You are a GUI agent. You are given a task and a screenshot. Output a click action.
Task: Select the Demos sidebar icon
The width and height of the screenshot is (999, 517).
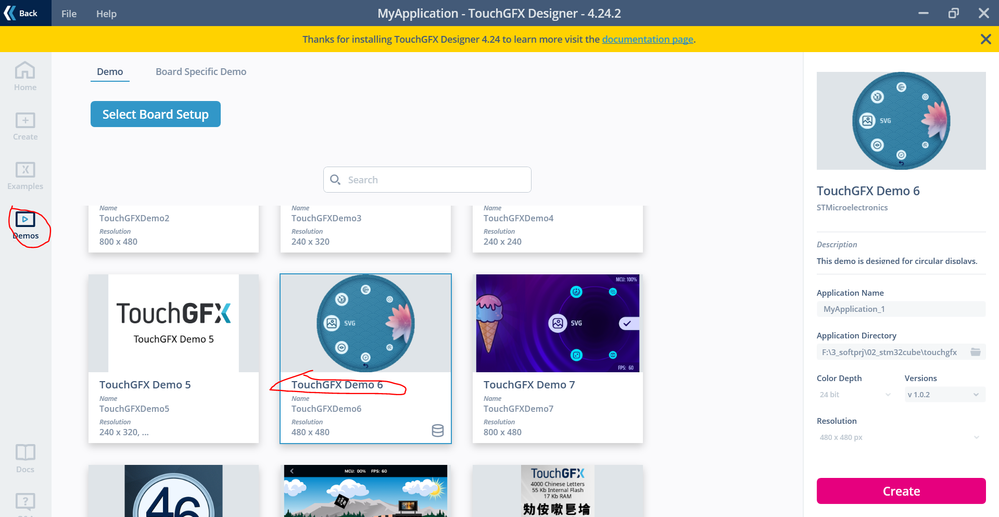(x=25, y=225)
